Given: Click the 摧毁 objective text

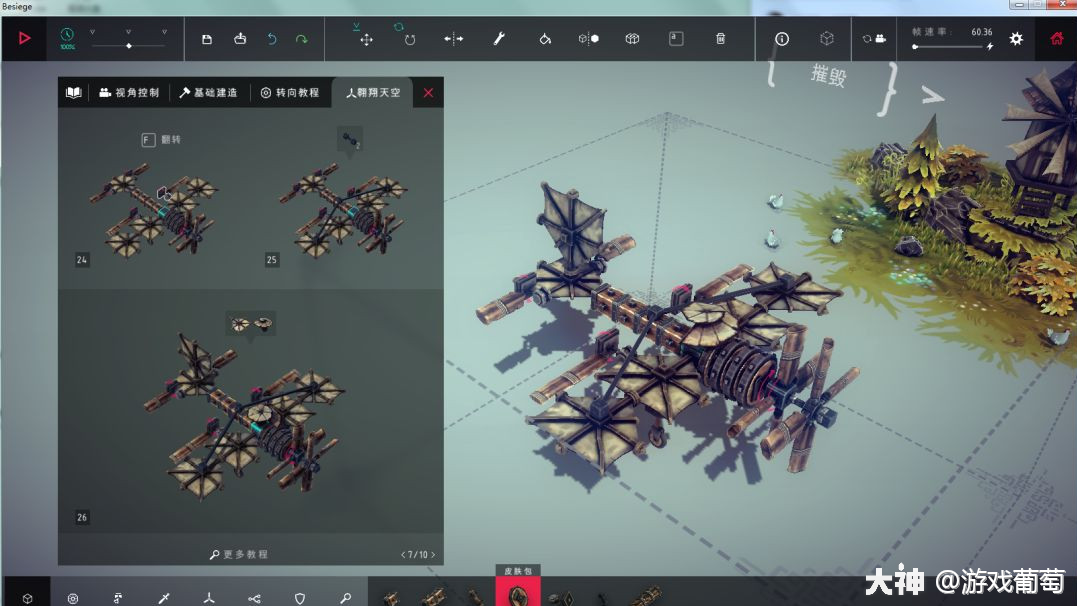Looking at the screenshot, I should pyautogui.click(x=828, y=75).
